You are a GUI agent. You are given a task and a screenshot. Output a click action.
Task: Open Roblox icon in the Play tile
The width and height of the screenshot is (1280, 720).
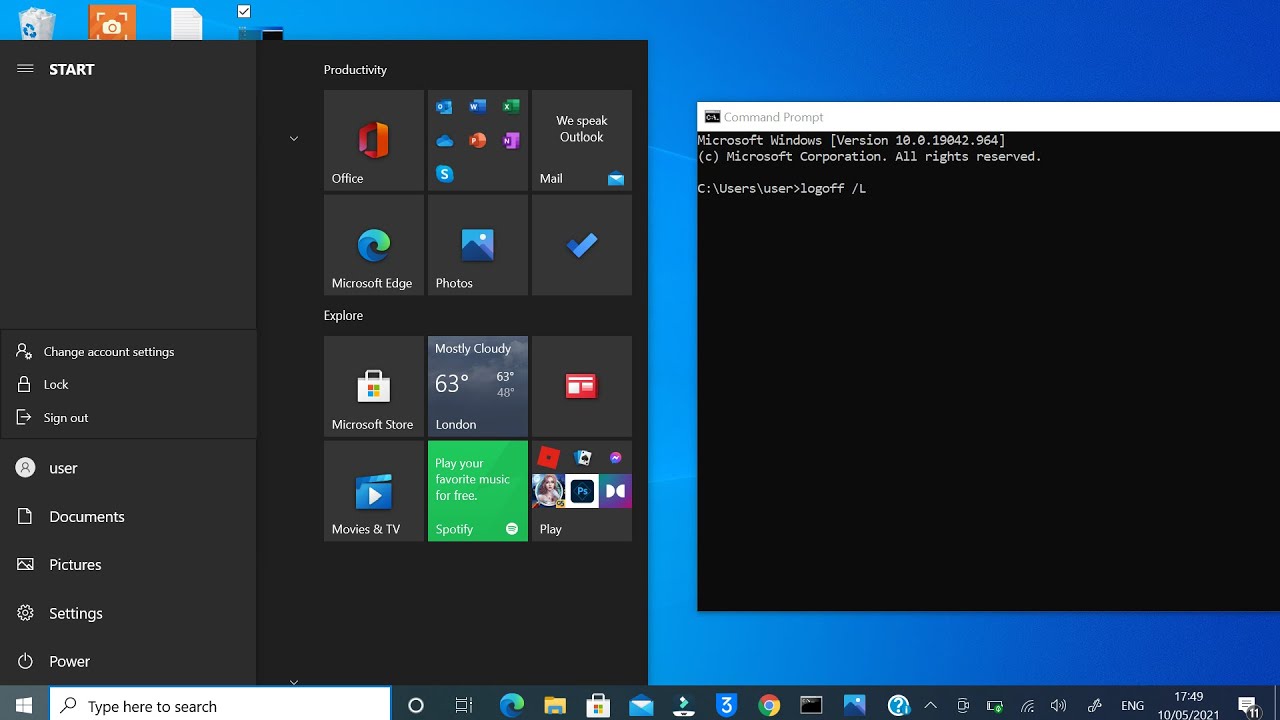(548, 458)
